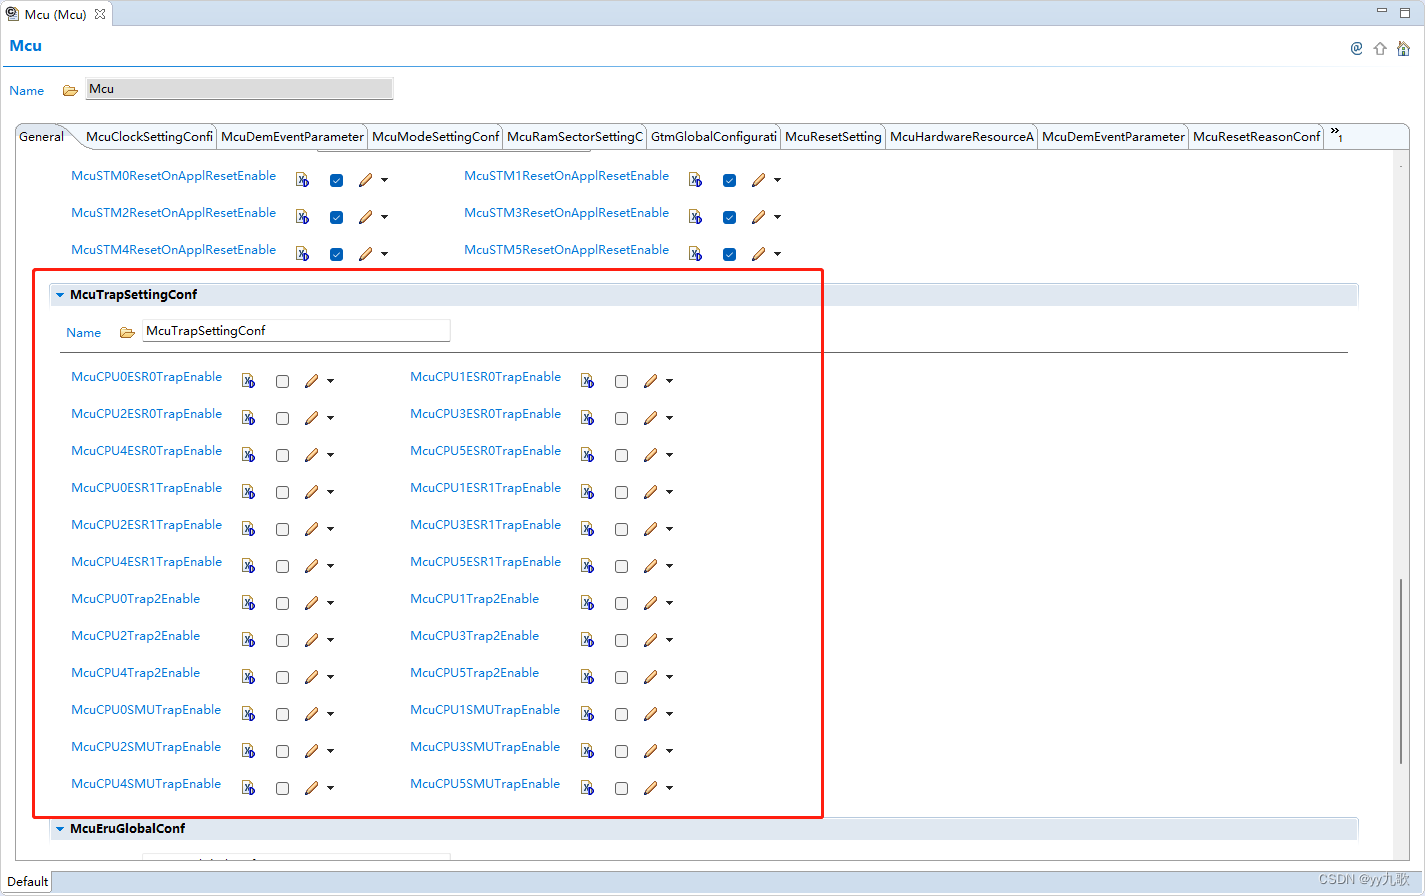Click the X0 icon beside McuCPU3ESR1TrapEnable
This screenshot has width=1425, height=896.
point(587,529)
